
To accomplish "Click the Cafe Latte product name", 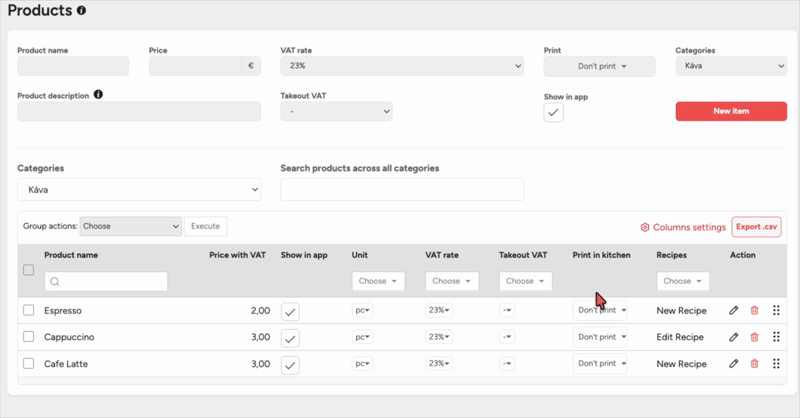I will pyautogui.click(x=66, y=363).
